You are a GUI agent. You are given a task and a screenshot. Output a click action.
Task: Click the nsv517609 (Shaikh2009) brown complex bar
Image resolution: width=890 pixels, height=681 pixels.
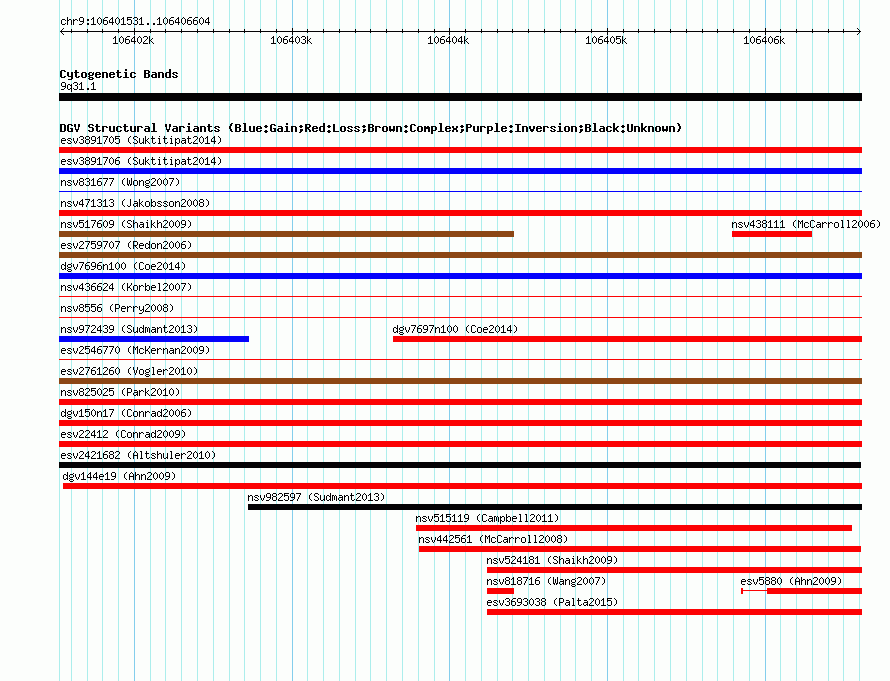point(287,234)
